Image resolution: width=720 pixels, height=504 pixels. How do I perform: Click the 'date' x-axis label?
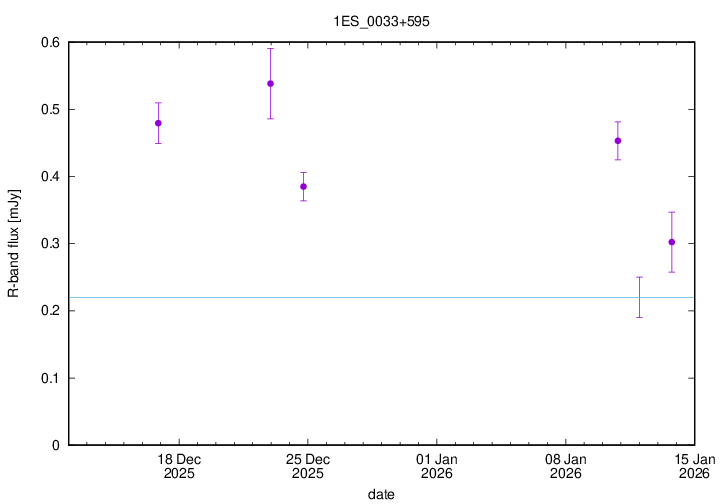coord(381,494)
